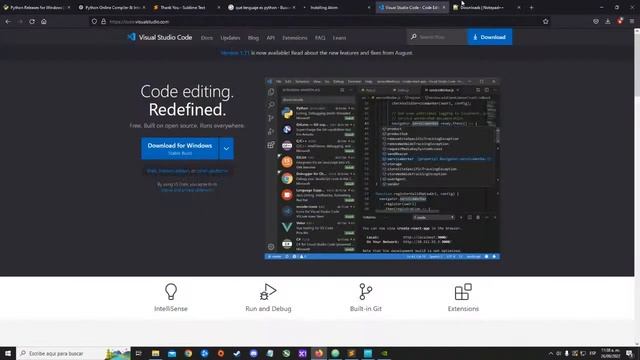The image size is (640, 360).
Task: Open the Learn menu item
Action: (x=339, y=38)
